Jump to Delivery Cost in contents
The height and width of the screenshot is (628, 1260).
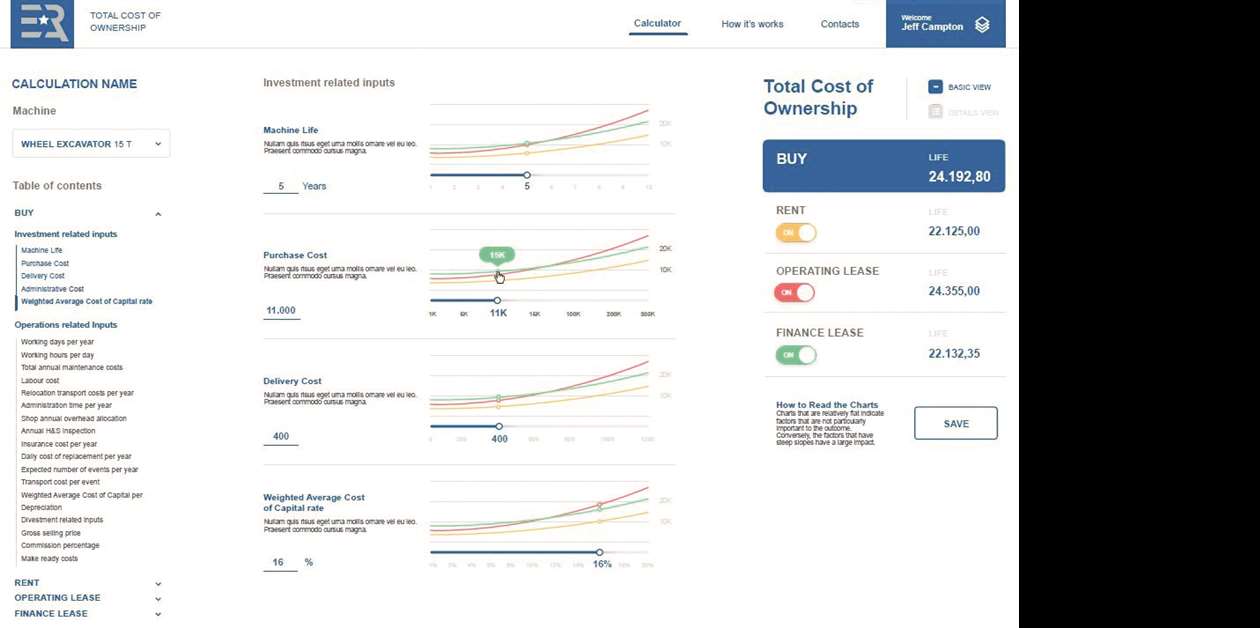43,276
